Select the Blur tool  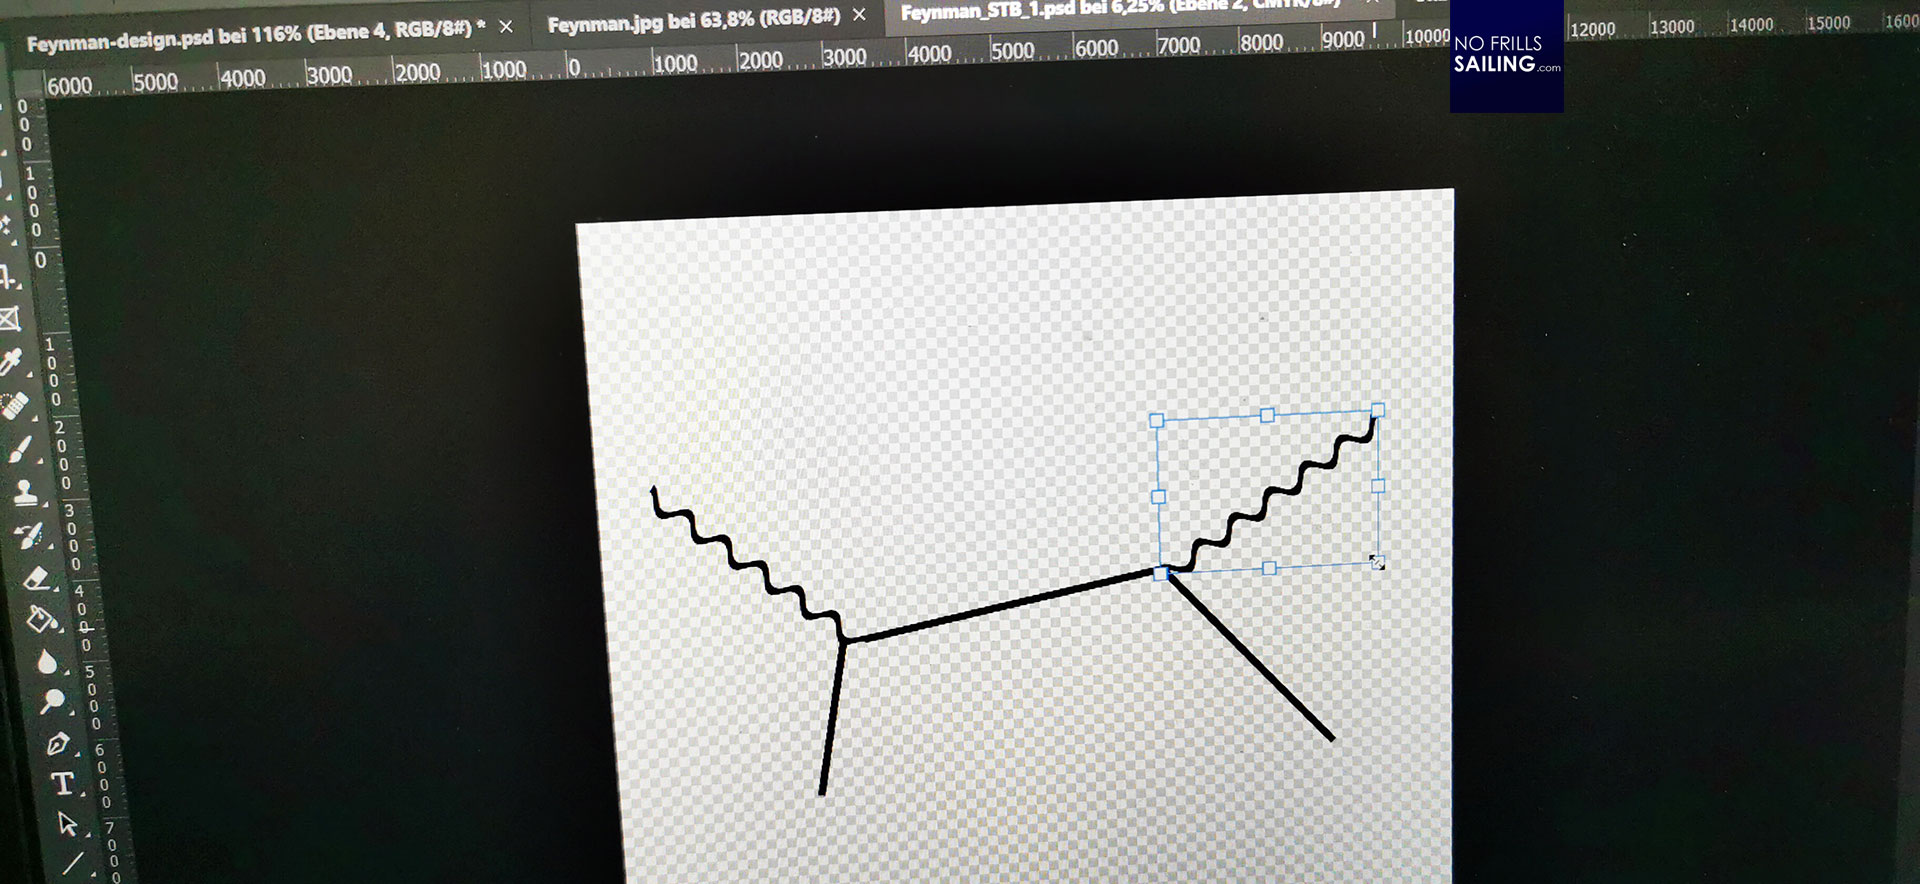[47, 661]
